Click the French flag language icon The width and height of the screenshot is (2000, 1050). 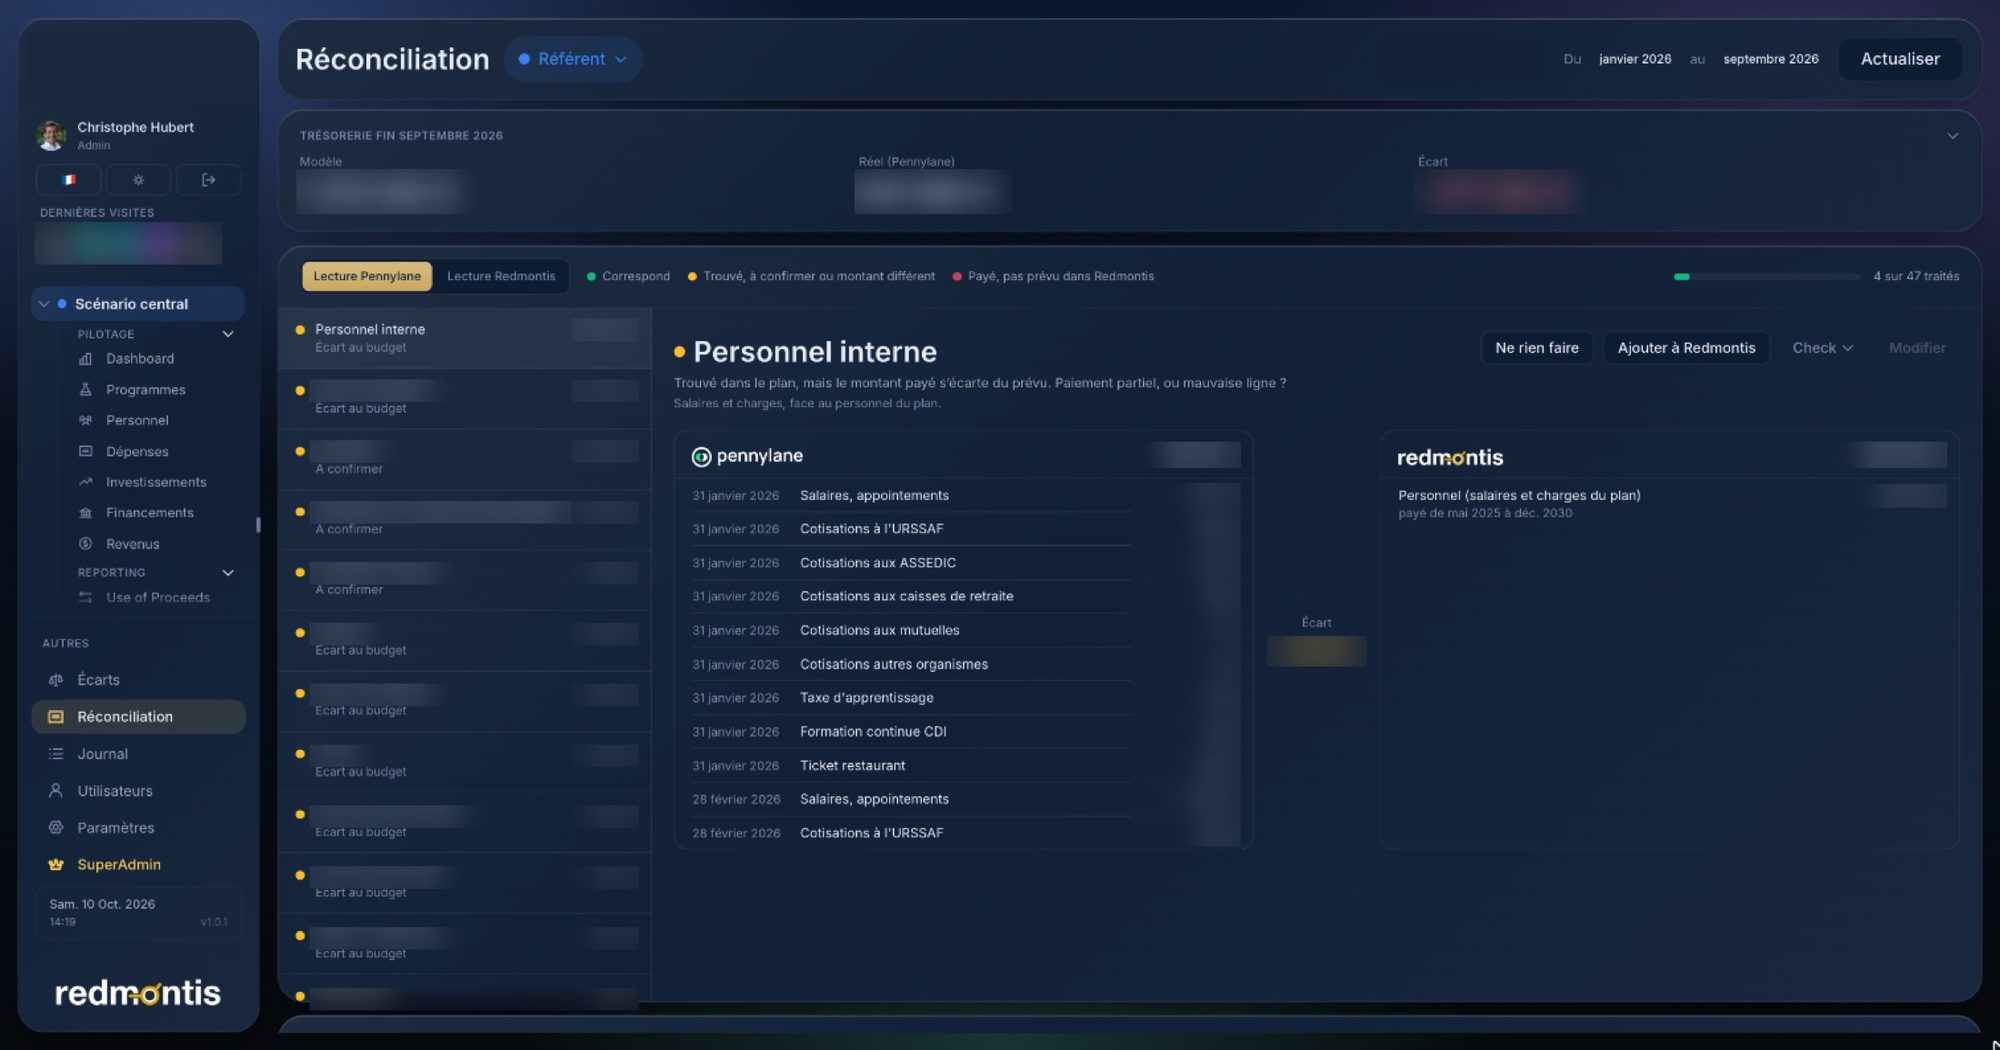pos(69,180)
